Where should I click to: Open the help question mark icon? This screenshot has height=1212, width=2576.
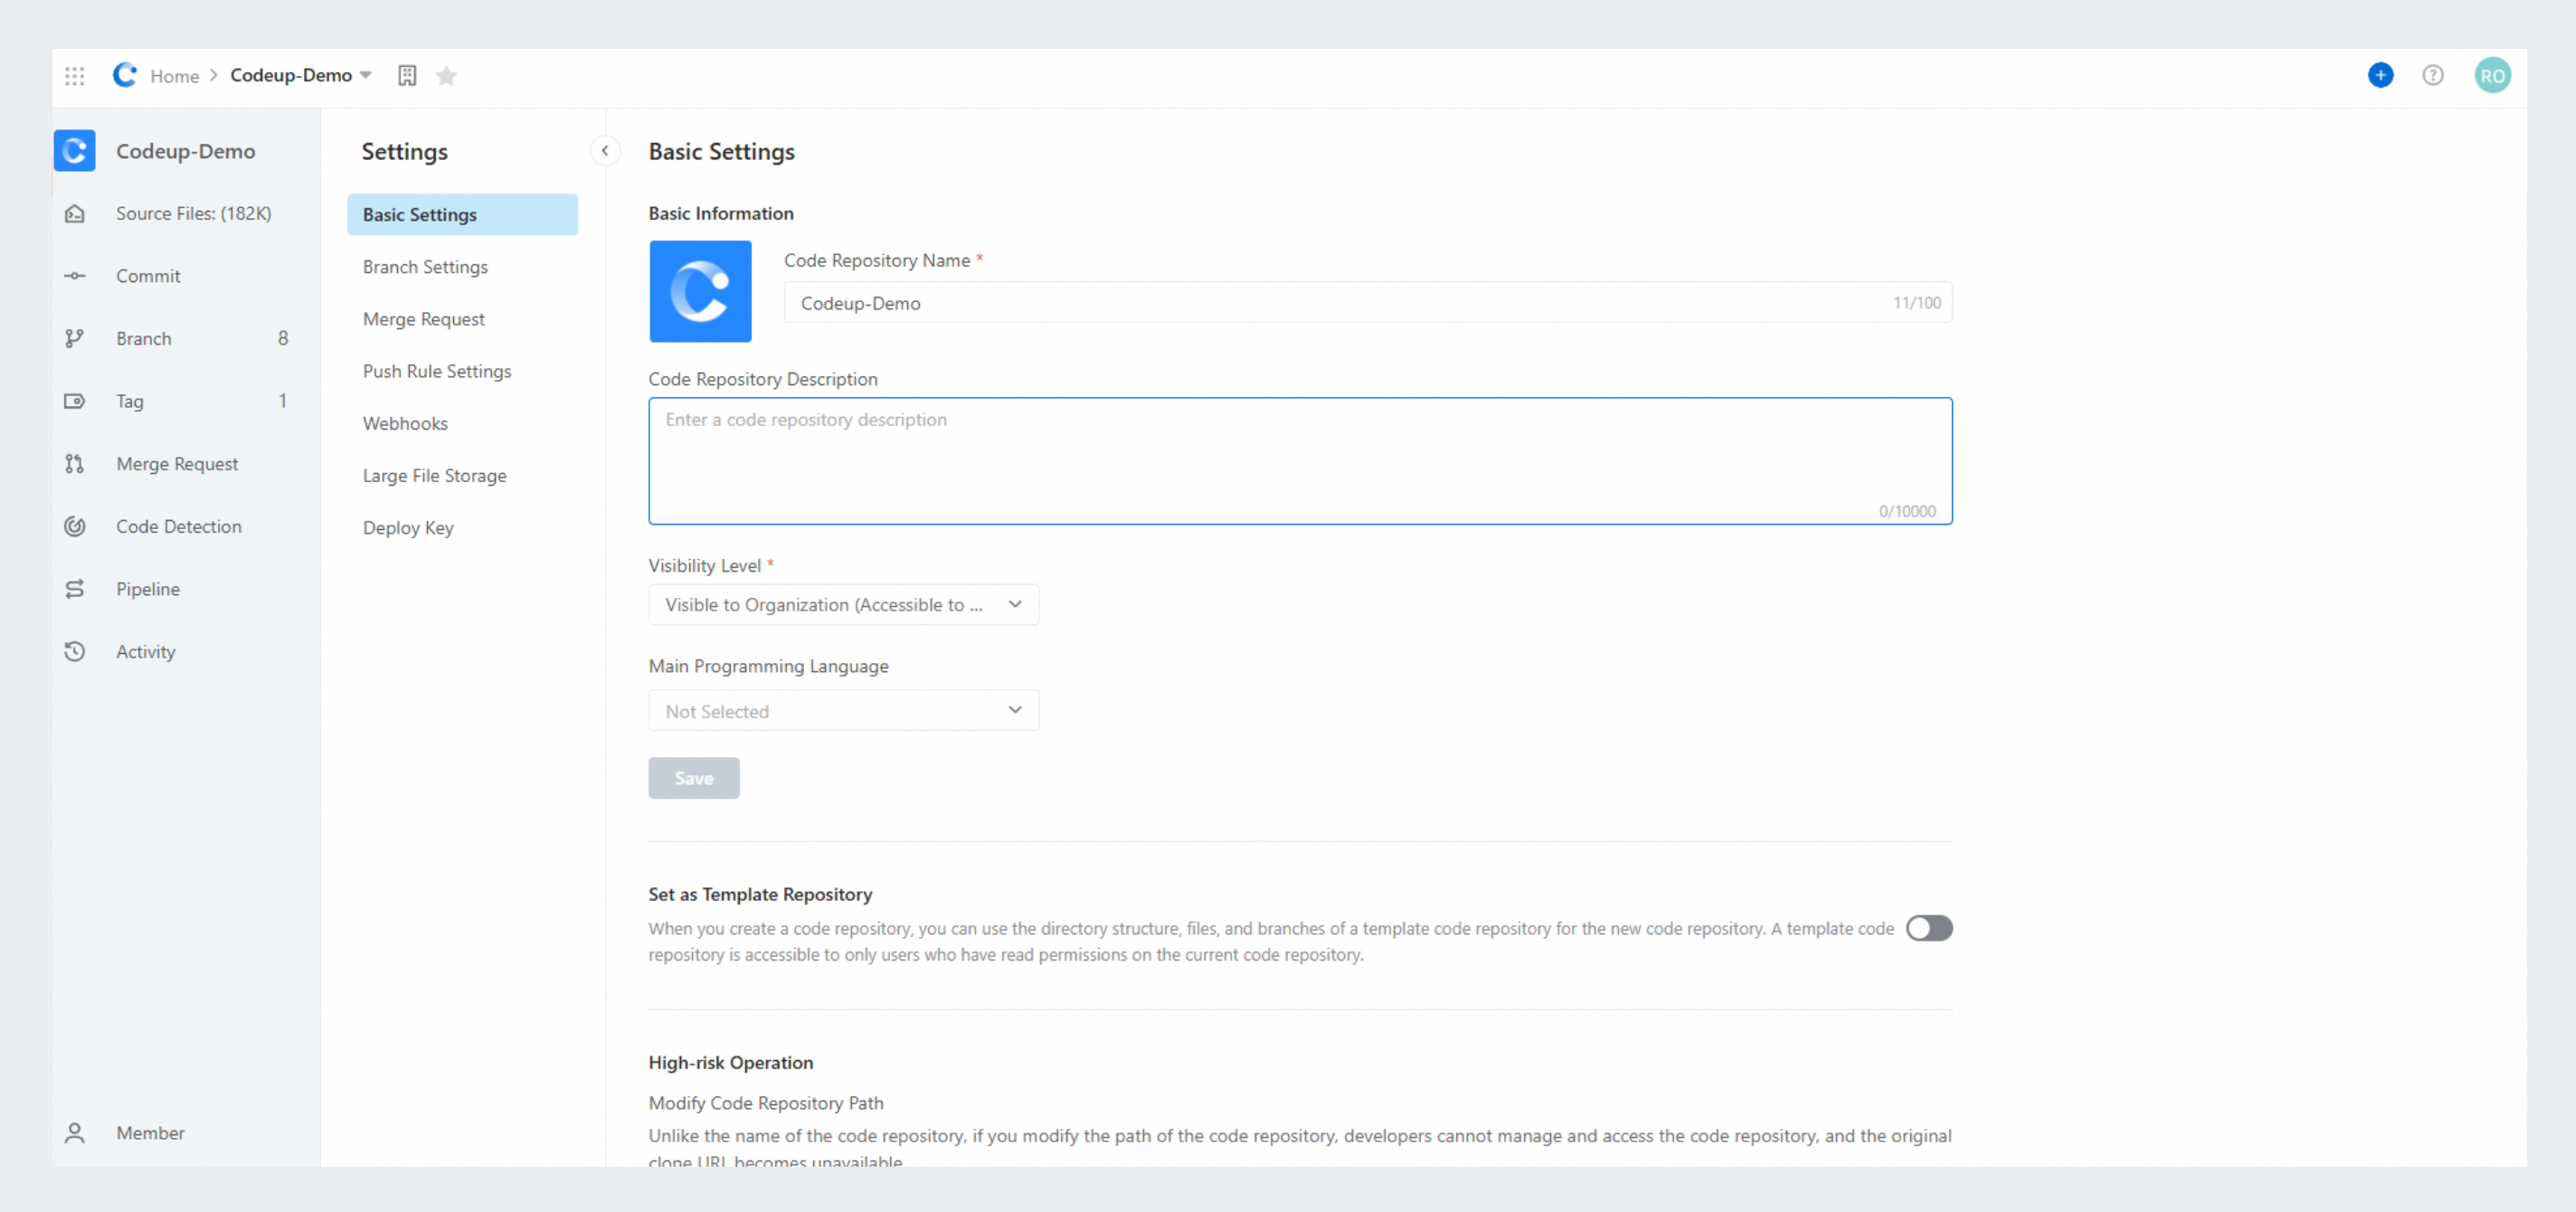point(2432,76)
